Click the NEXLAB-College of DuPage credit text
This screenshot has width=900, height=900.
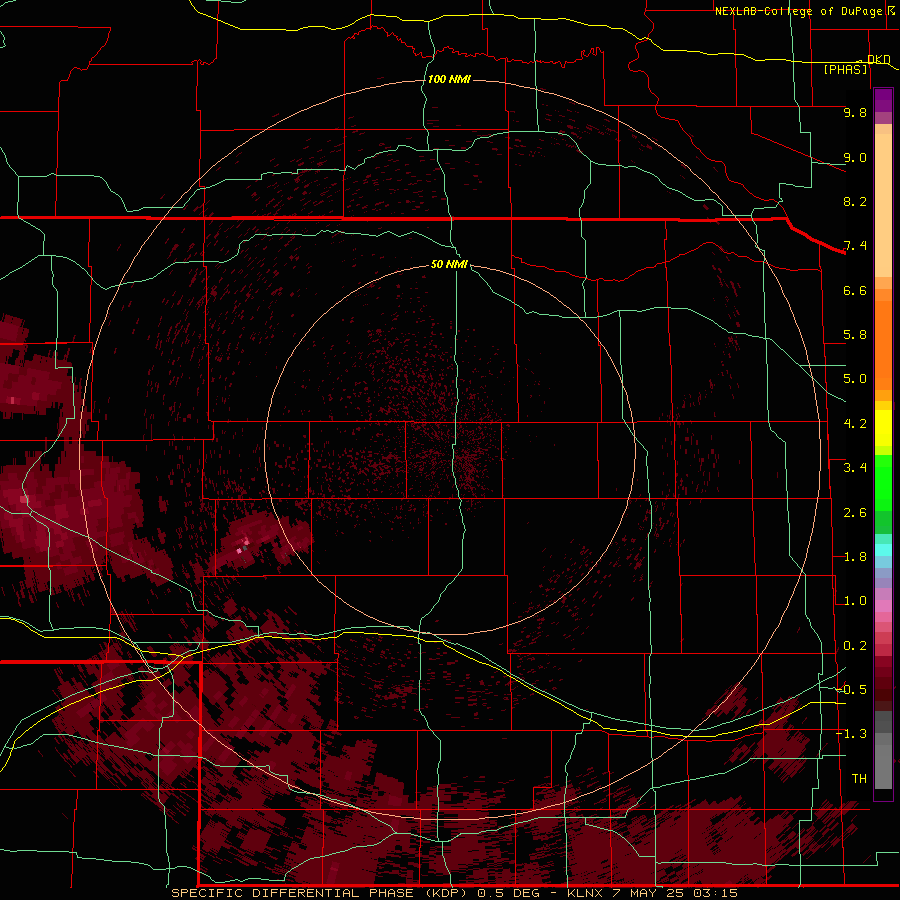click(x=799, y=11)
